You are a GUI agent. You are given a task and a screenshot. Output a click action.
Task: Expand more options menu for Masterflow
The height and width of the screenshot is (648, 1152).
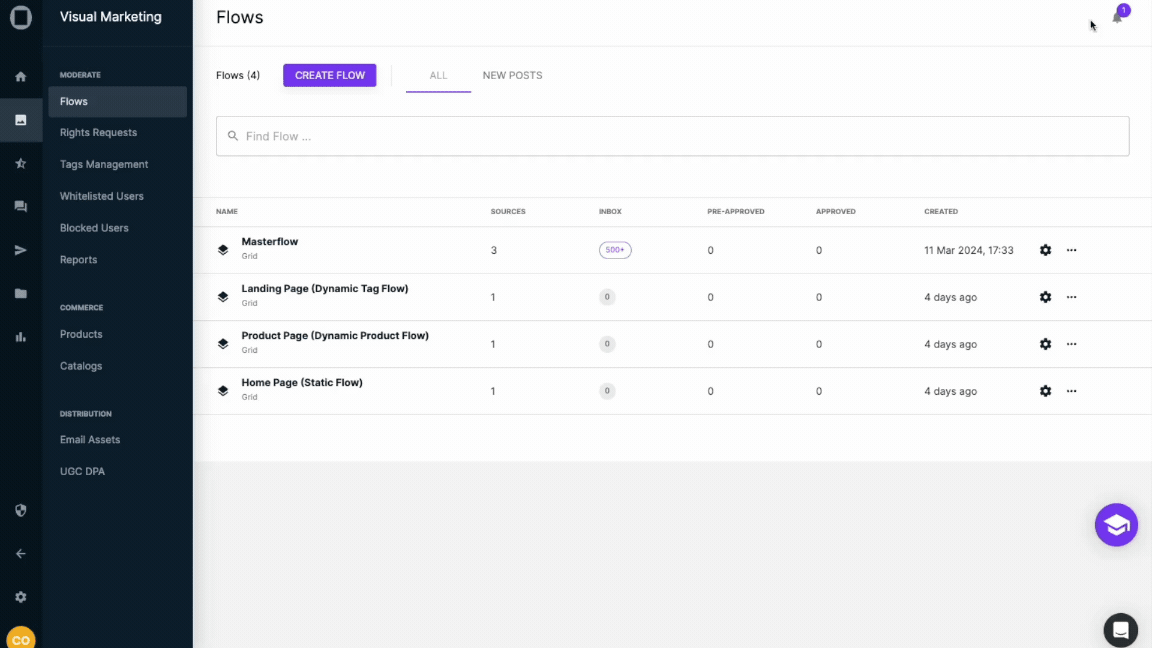click(1071, 250)
